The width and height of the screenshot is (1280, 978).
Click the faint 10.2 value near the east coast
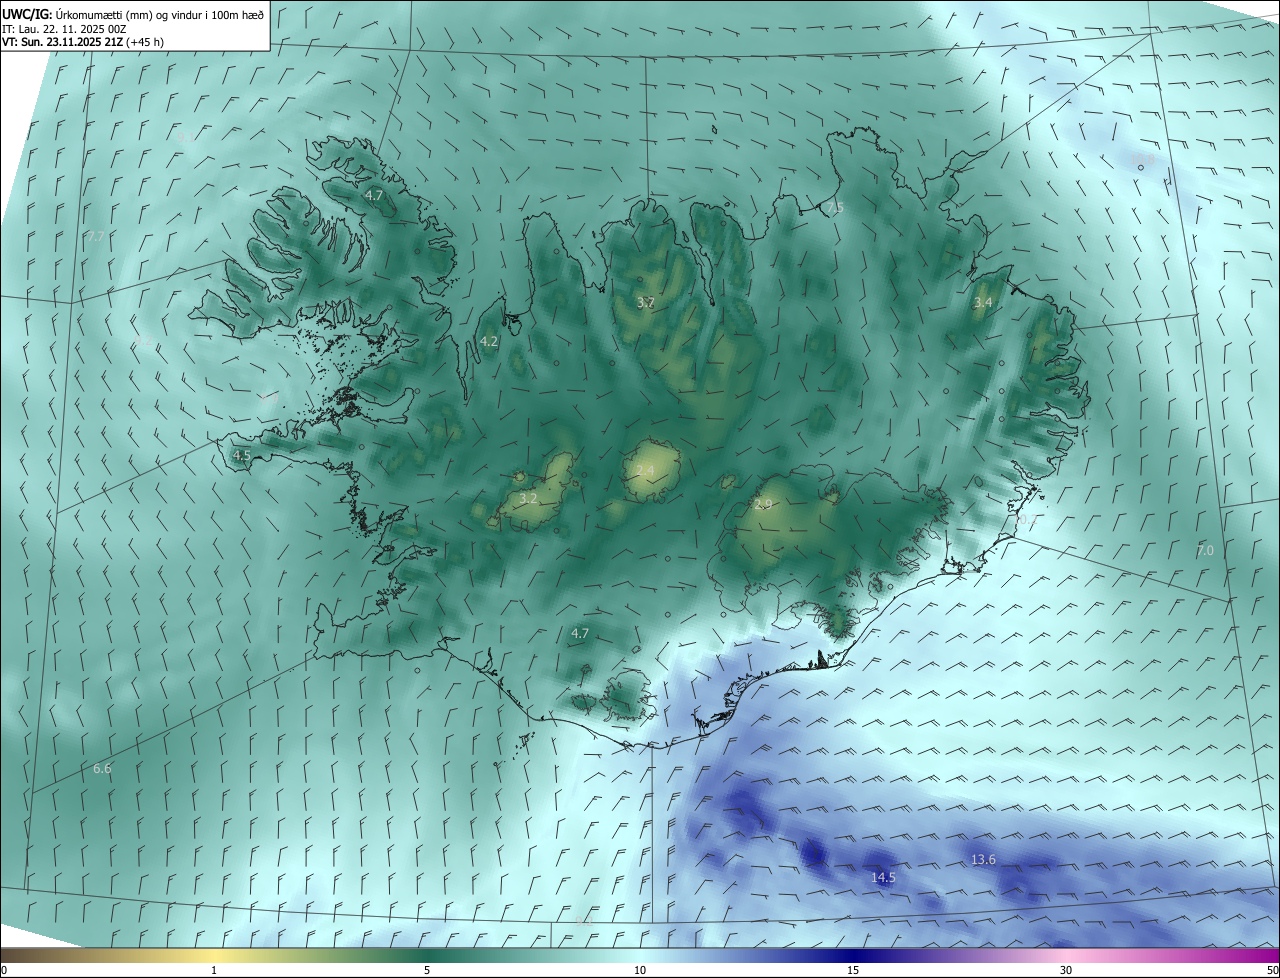pos(1027,519)
